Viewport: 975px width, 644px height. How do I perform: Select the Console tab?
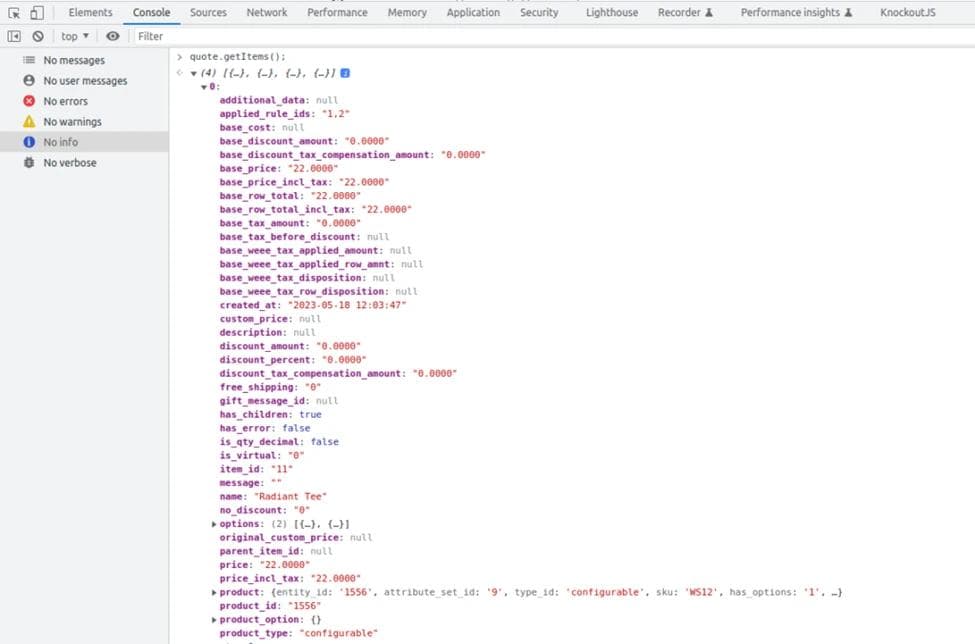pyautogui.click(x=152, y=12)
